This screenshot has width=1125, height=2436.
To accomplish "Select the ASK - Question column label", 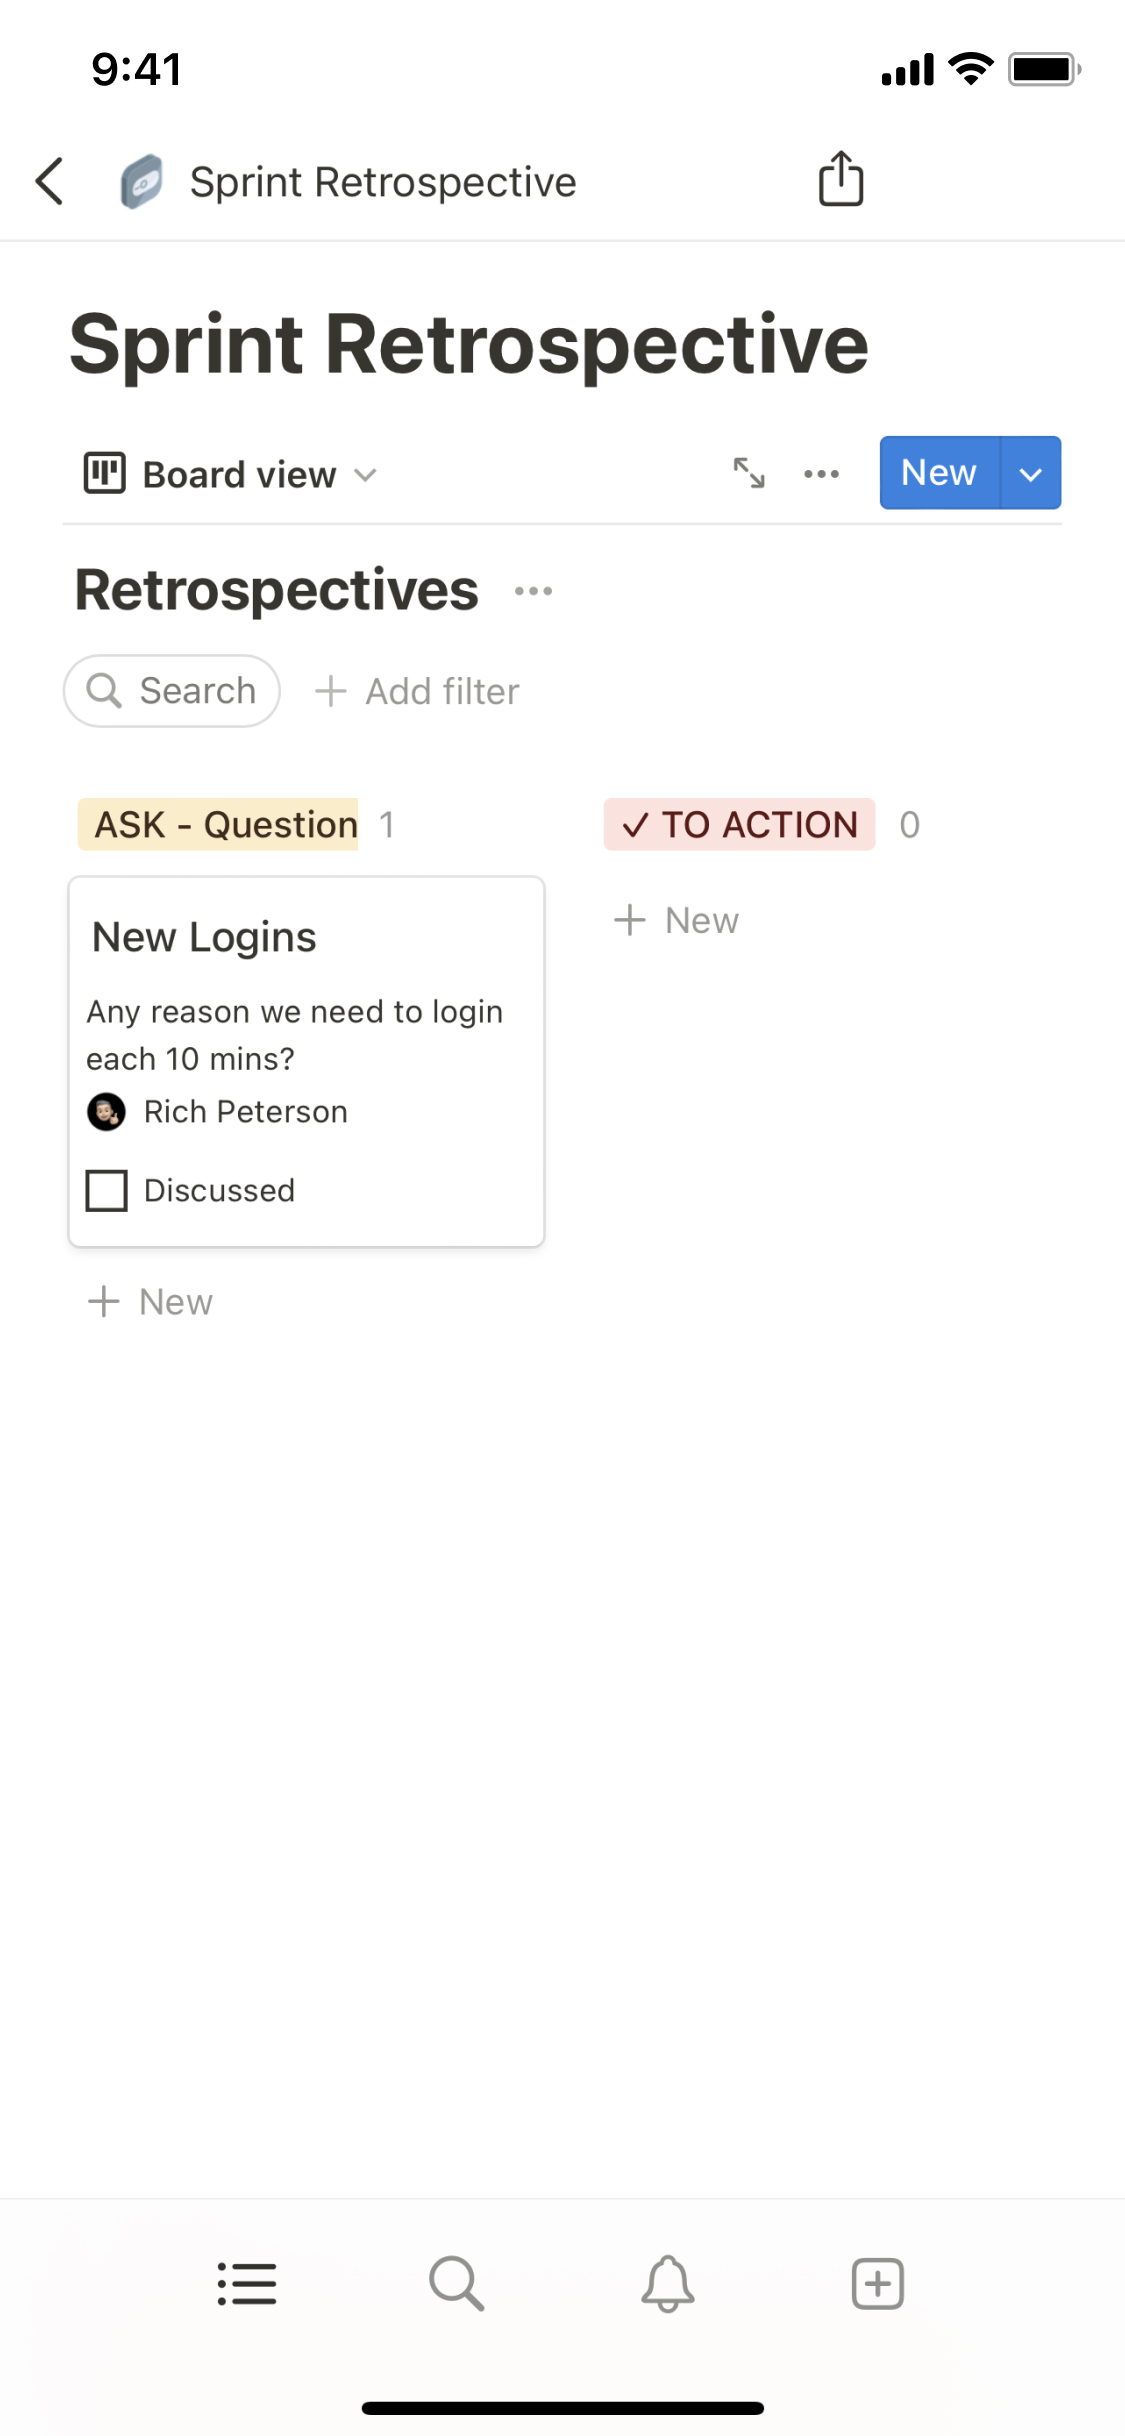I will [x=219, y=825].
